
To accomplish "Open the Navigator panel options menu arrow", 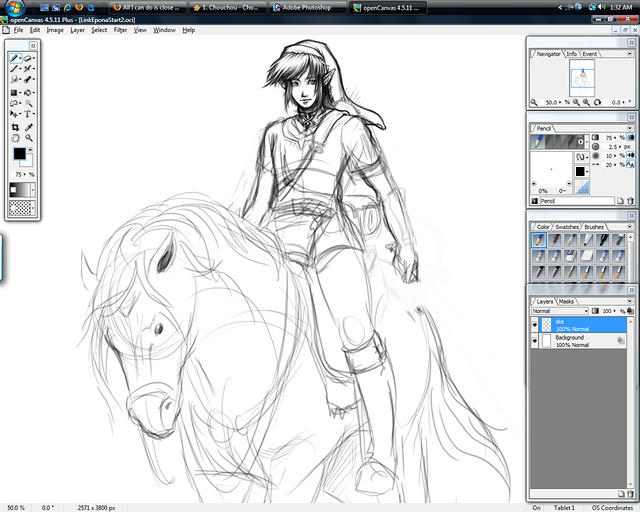I will pyautogui.click(x=629, y=53).
